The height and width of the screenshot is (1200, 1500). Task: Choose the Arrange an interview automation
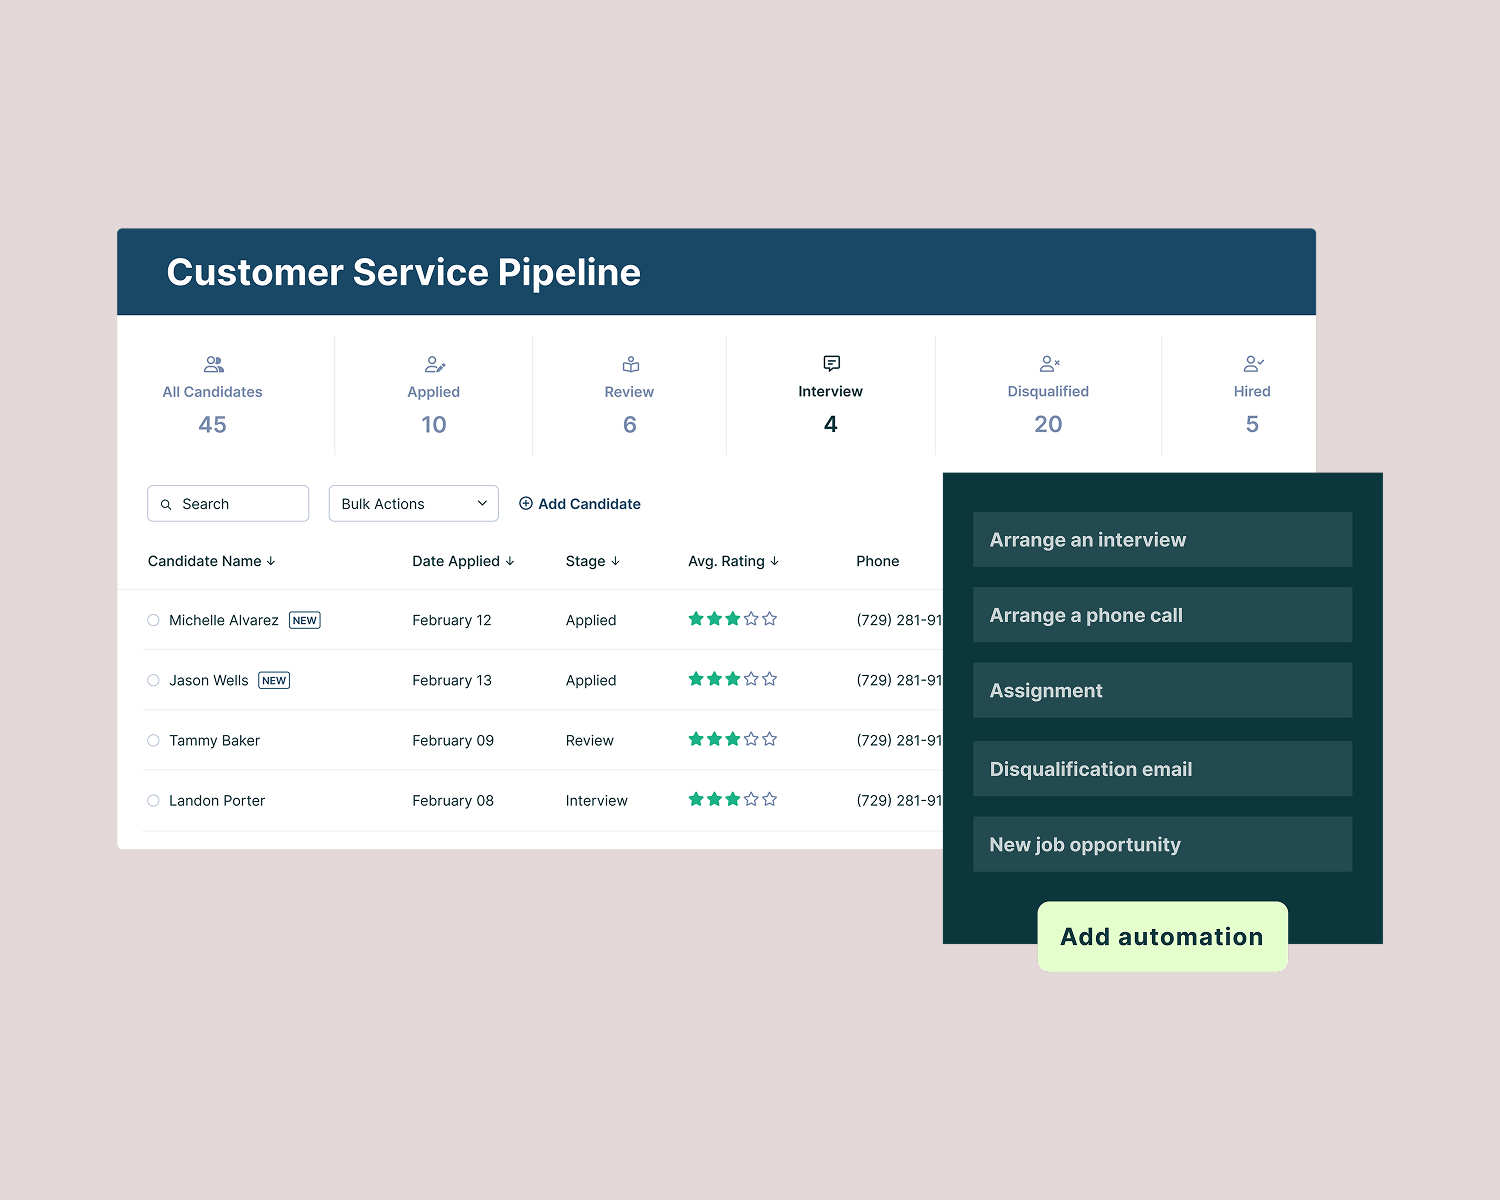click(x=1162, y=539)
